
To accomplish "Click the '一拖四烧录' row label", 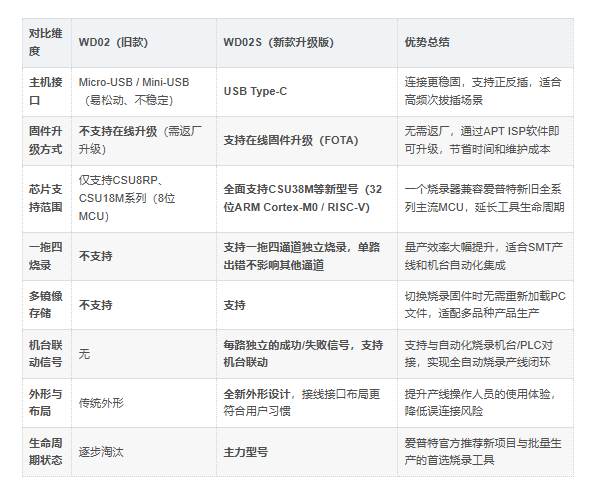I will tap(47, 256).
